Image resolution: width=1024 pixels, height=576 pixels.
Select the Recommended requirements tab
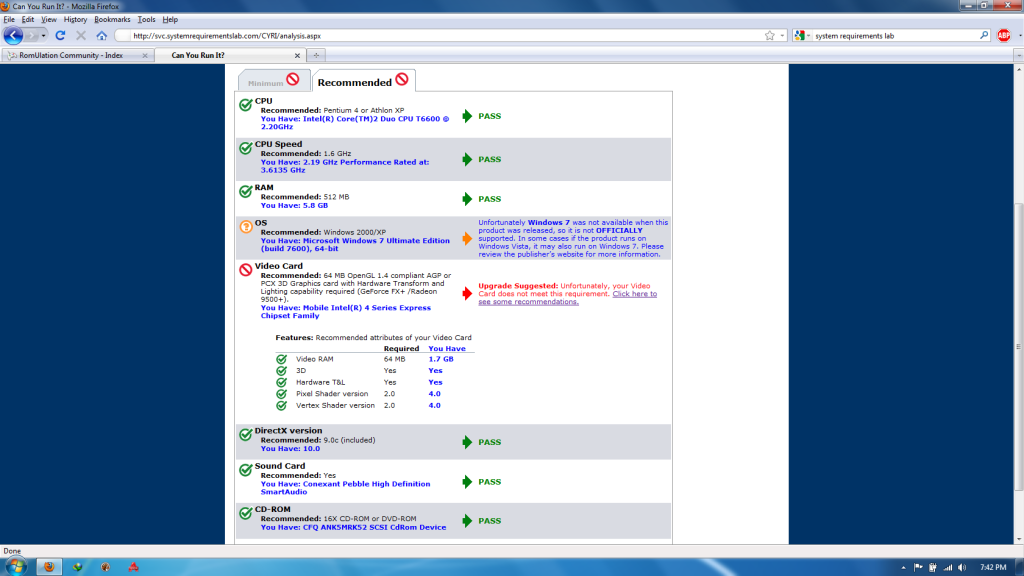pyautogui.click(x=363, y=82)
